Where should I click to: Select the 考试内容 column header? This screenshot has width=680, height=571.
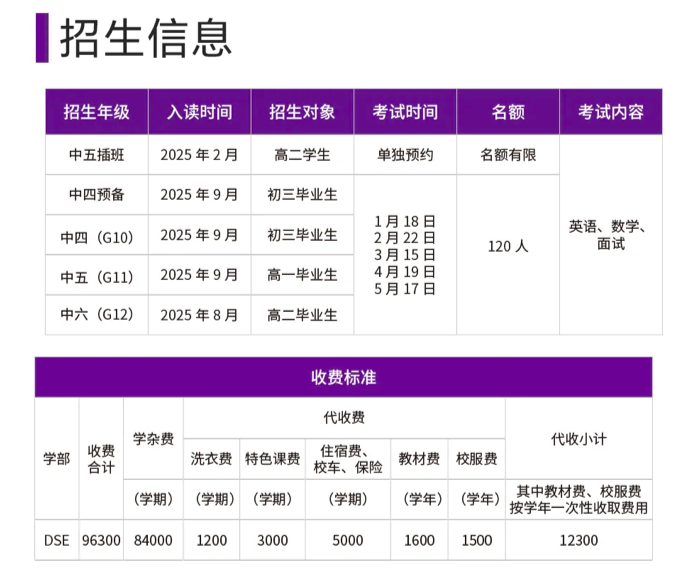click(x=610, y=112)
